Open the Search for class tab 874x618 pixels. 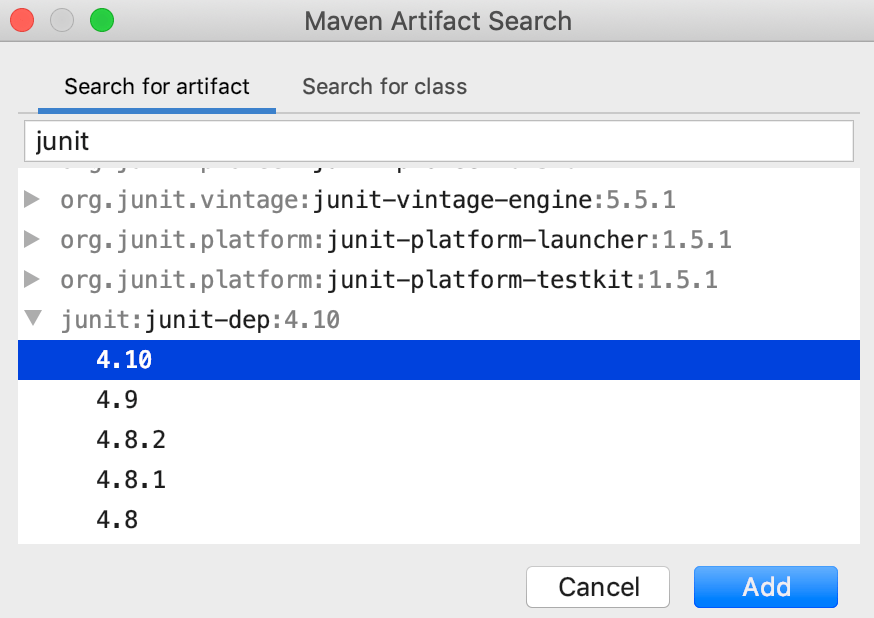click(384, 87)
